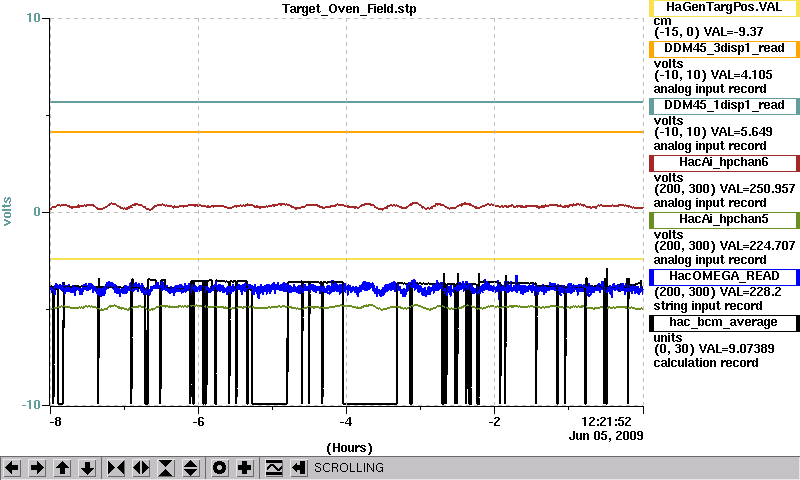The width and height of the screenshot is (800, 480).
Task: Shift the plot up with up arrow
Action: [x=62, y=468]
